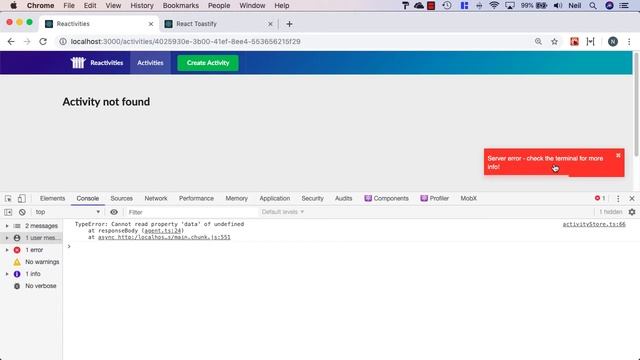
Task: Open the agent.ts:24 source link
Action: point(163,231)
